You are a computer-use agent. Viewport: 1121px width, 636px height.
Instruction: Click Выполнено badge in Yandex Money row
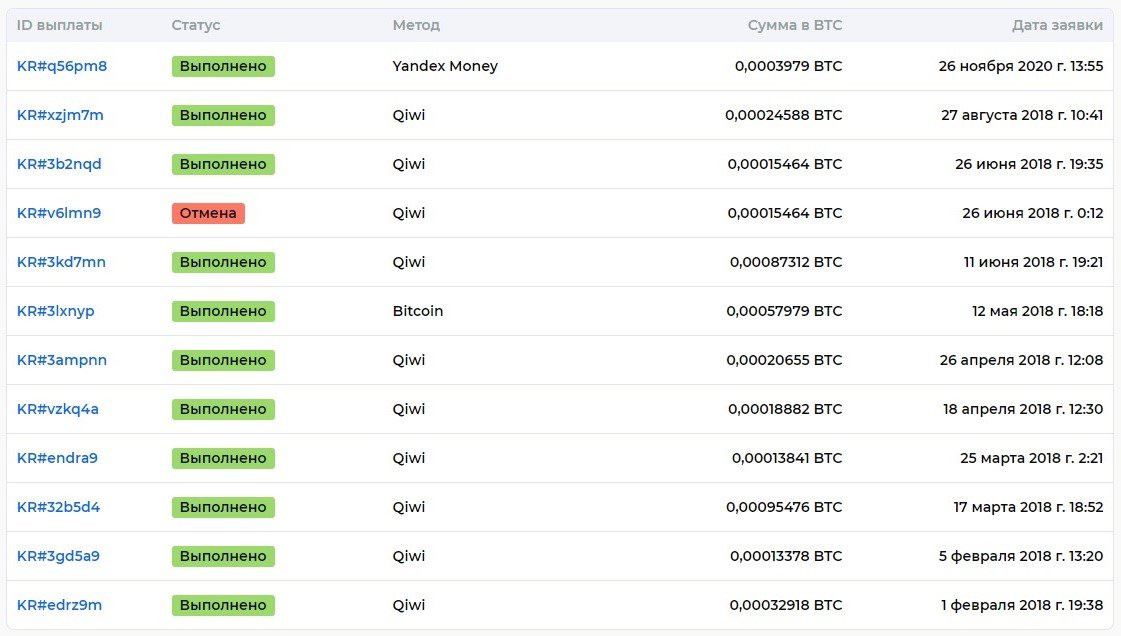pyautogui.click(x=223, y=66)
